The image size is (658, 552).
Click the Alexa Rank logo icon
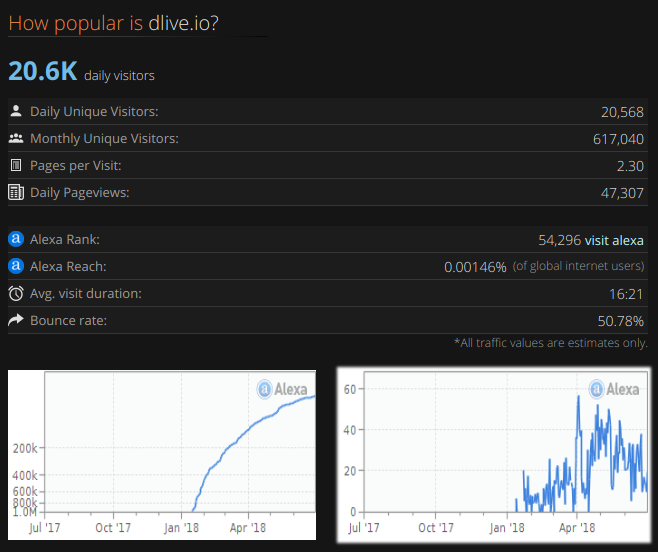coord(16,239)
